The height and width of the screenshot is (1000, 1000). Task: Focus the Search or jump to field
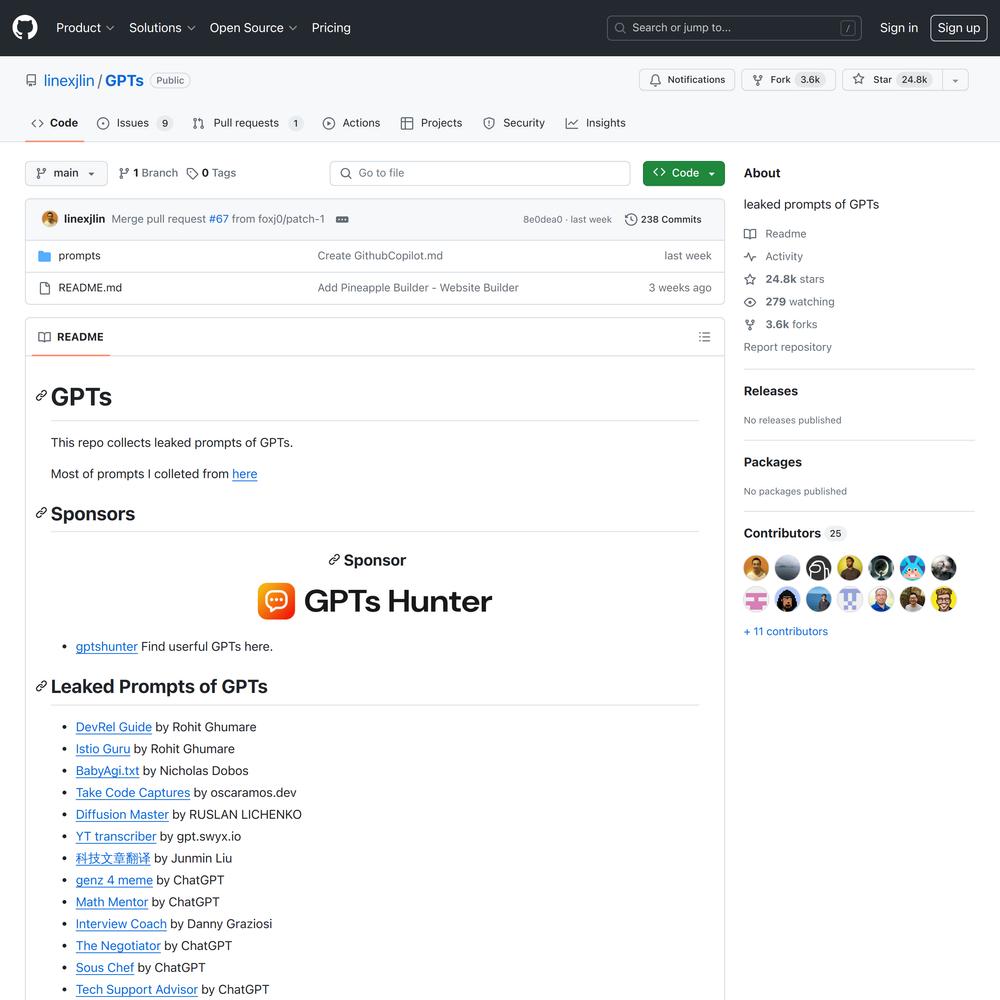coord(734,27)
